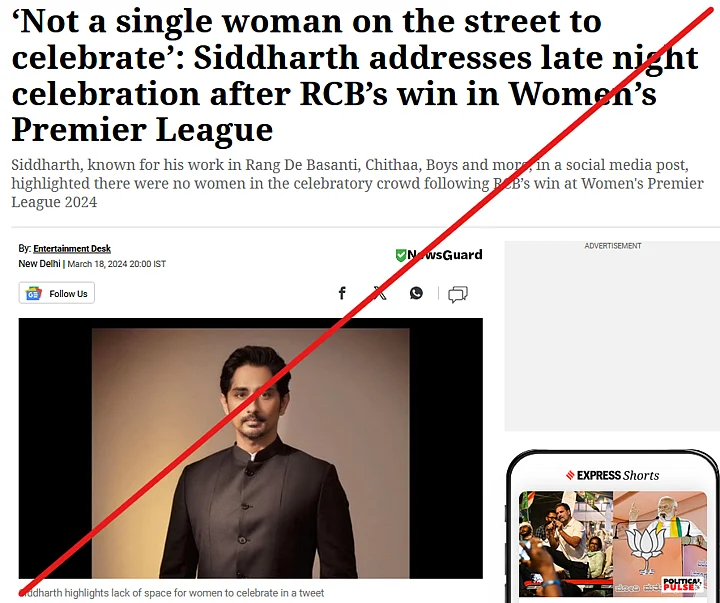The width and height of the screenshot is (720, 603).
Task: Click the article subheading summary text
Action: [x=357, y=183]
